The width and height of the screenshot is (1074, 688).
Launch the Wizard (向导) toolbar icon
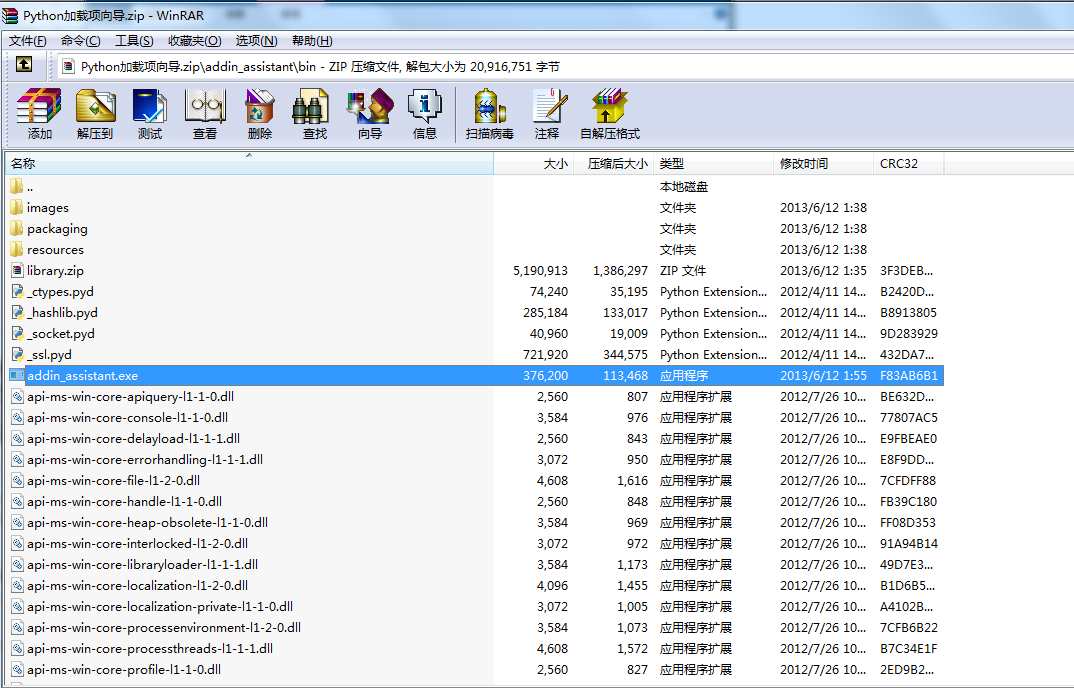click(370, 114)
